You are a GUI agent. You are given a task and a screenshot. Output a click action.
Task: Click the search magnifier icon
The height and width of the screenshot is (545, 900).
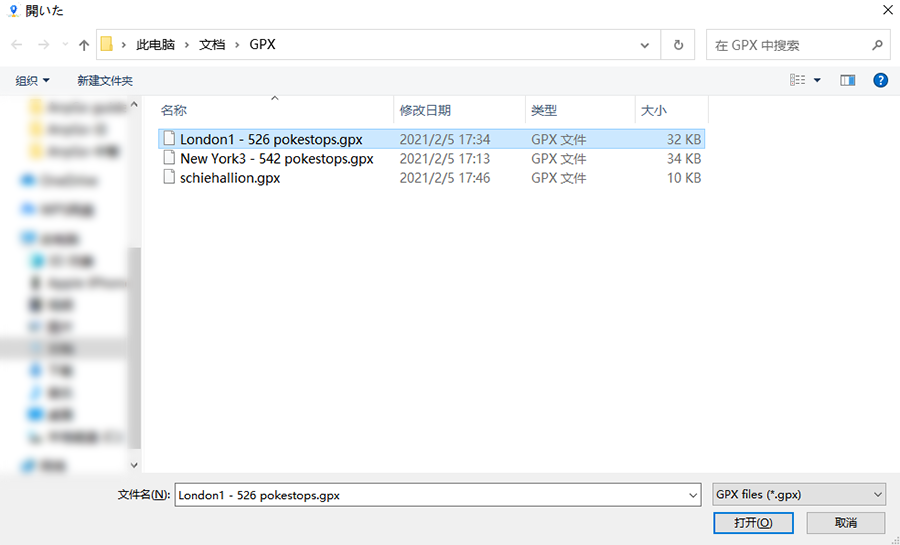tap(876, 45)
